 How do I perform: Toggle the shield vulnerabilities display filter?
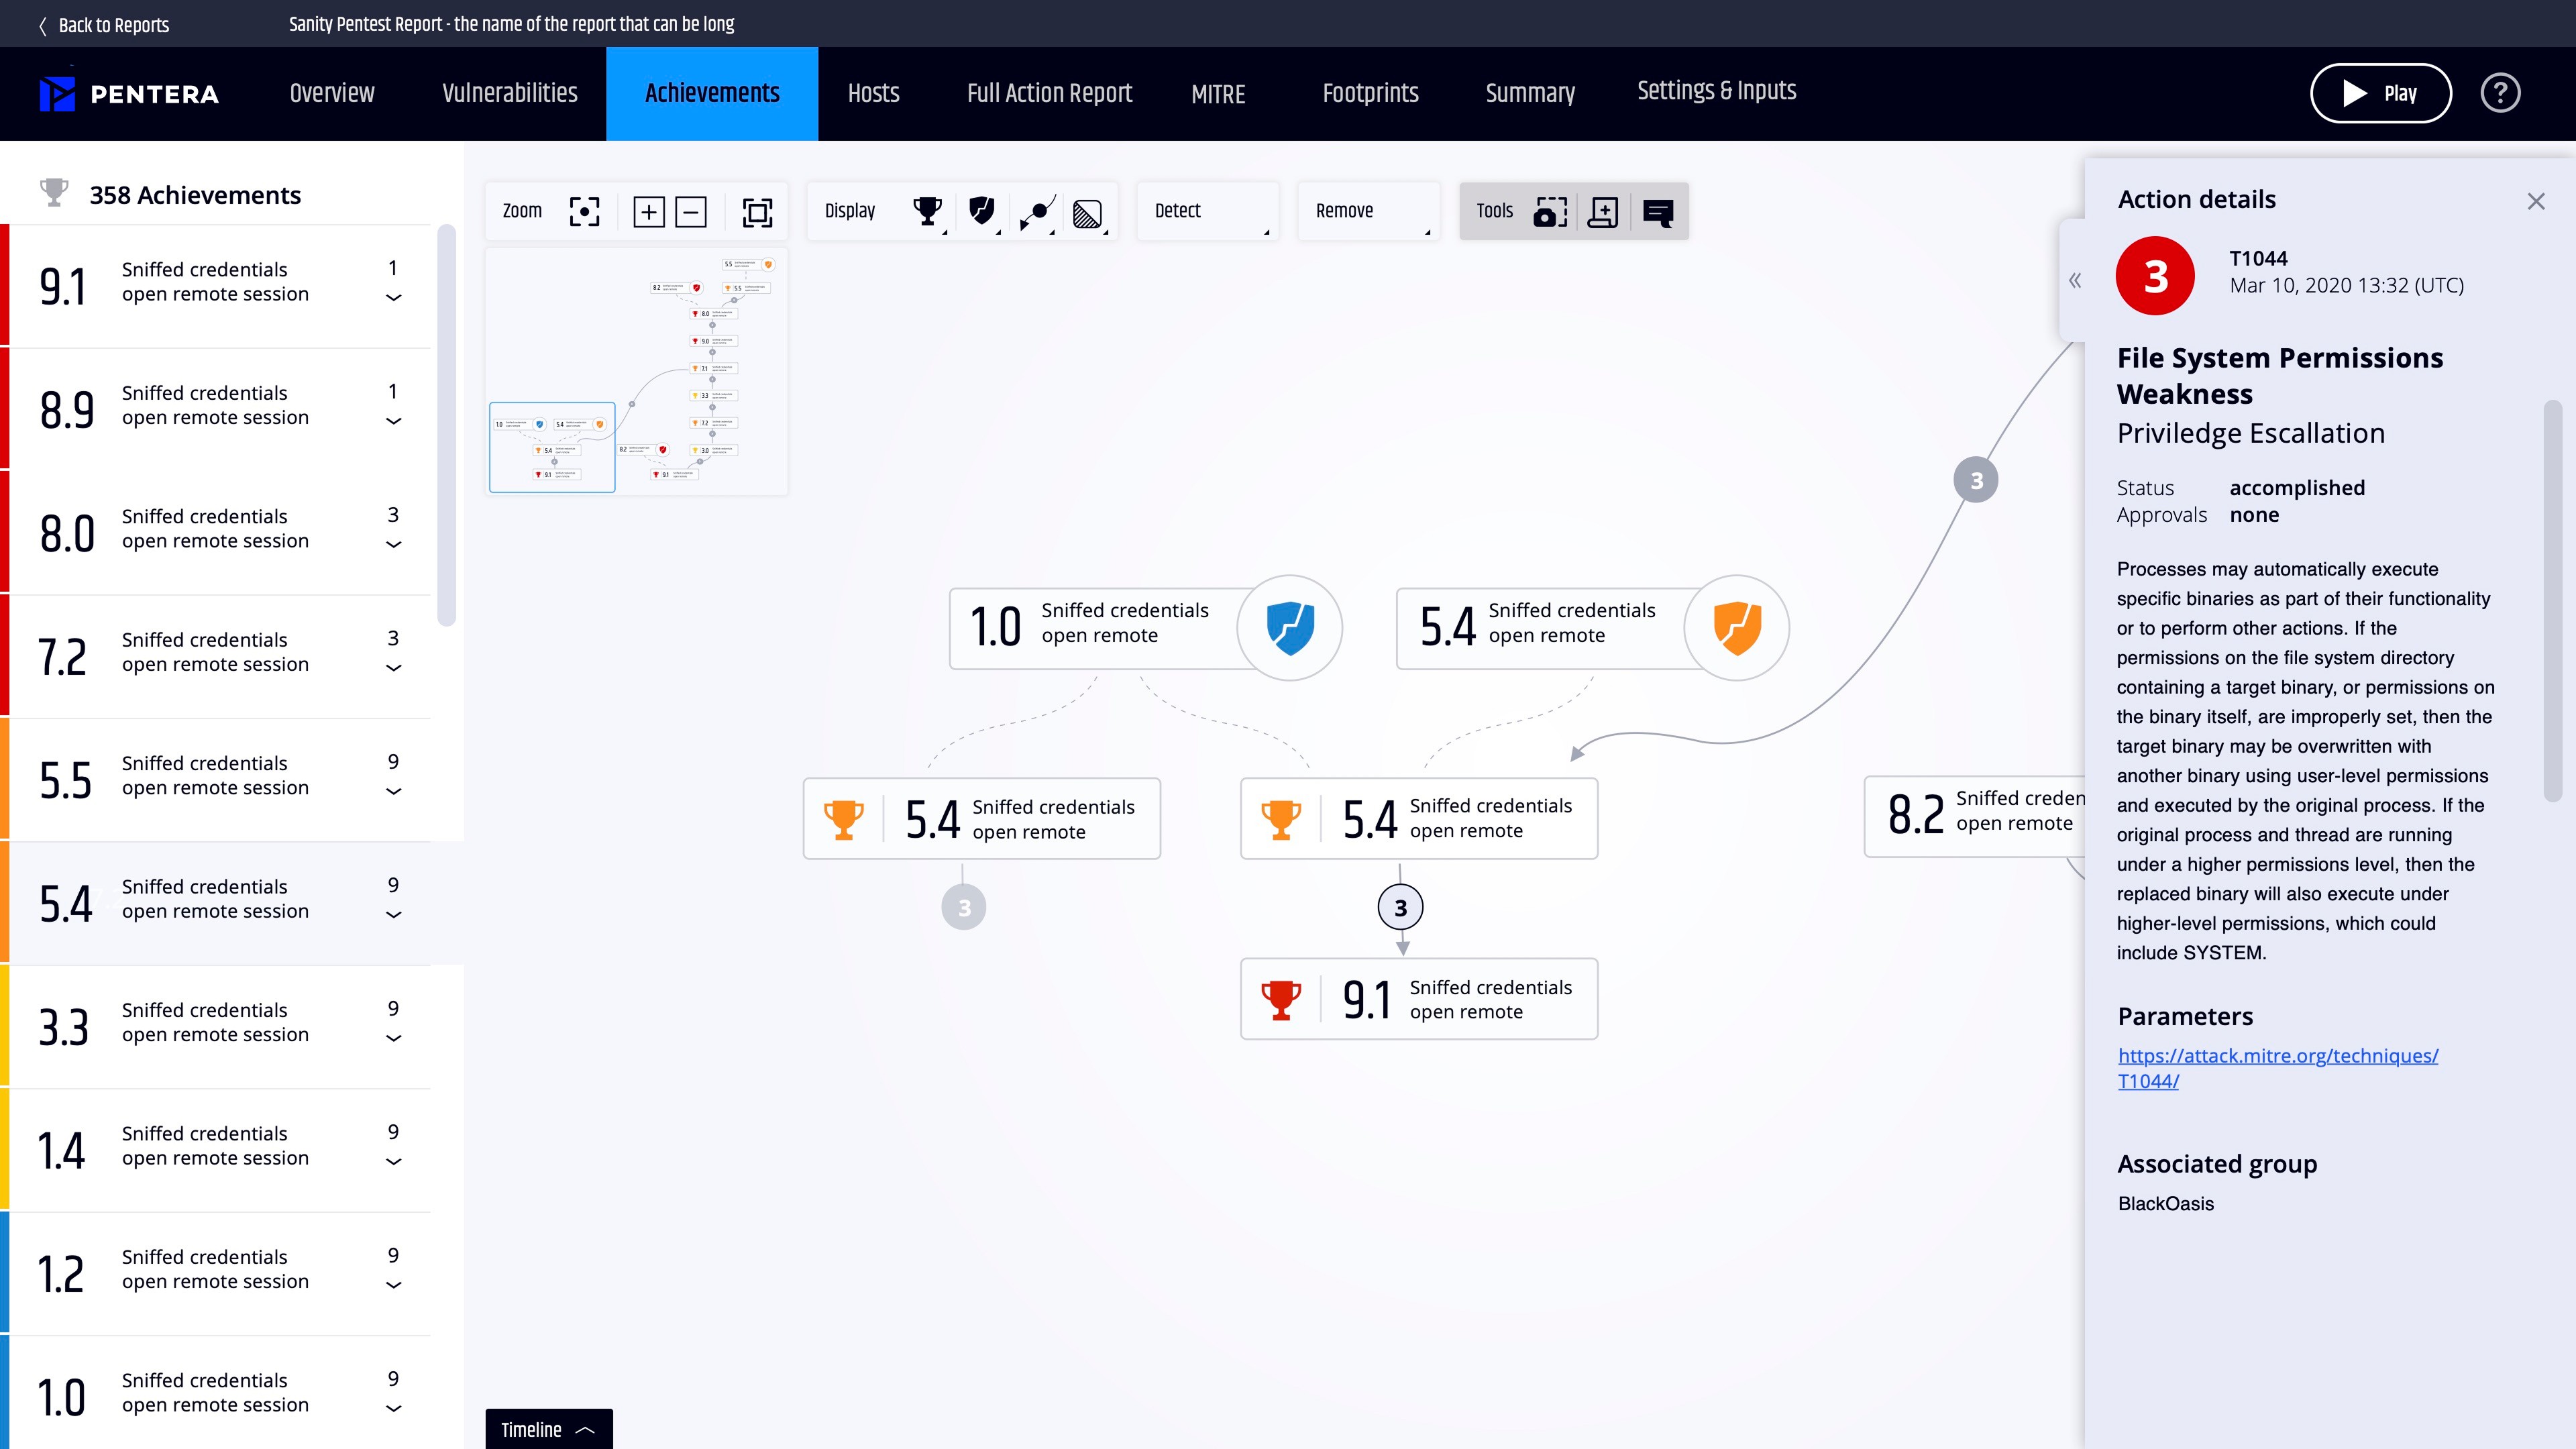click(982, 211)
